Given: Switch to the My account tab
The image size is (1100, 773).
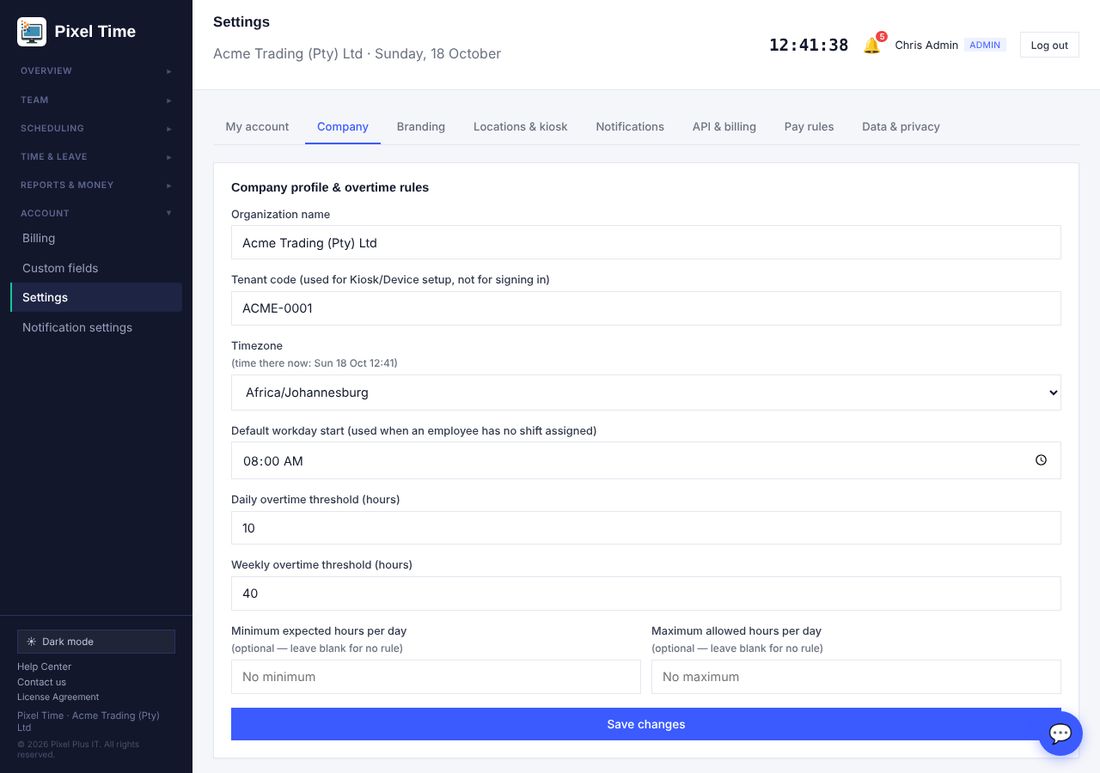Looking at the screenshot, I should [257, 127].
